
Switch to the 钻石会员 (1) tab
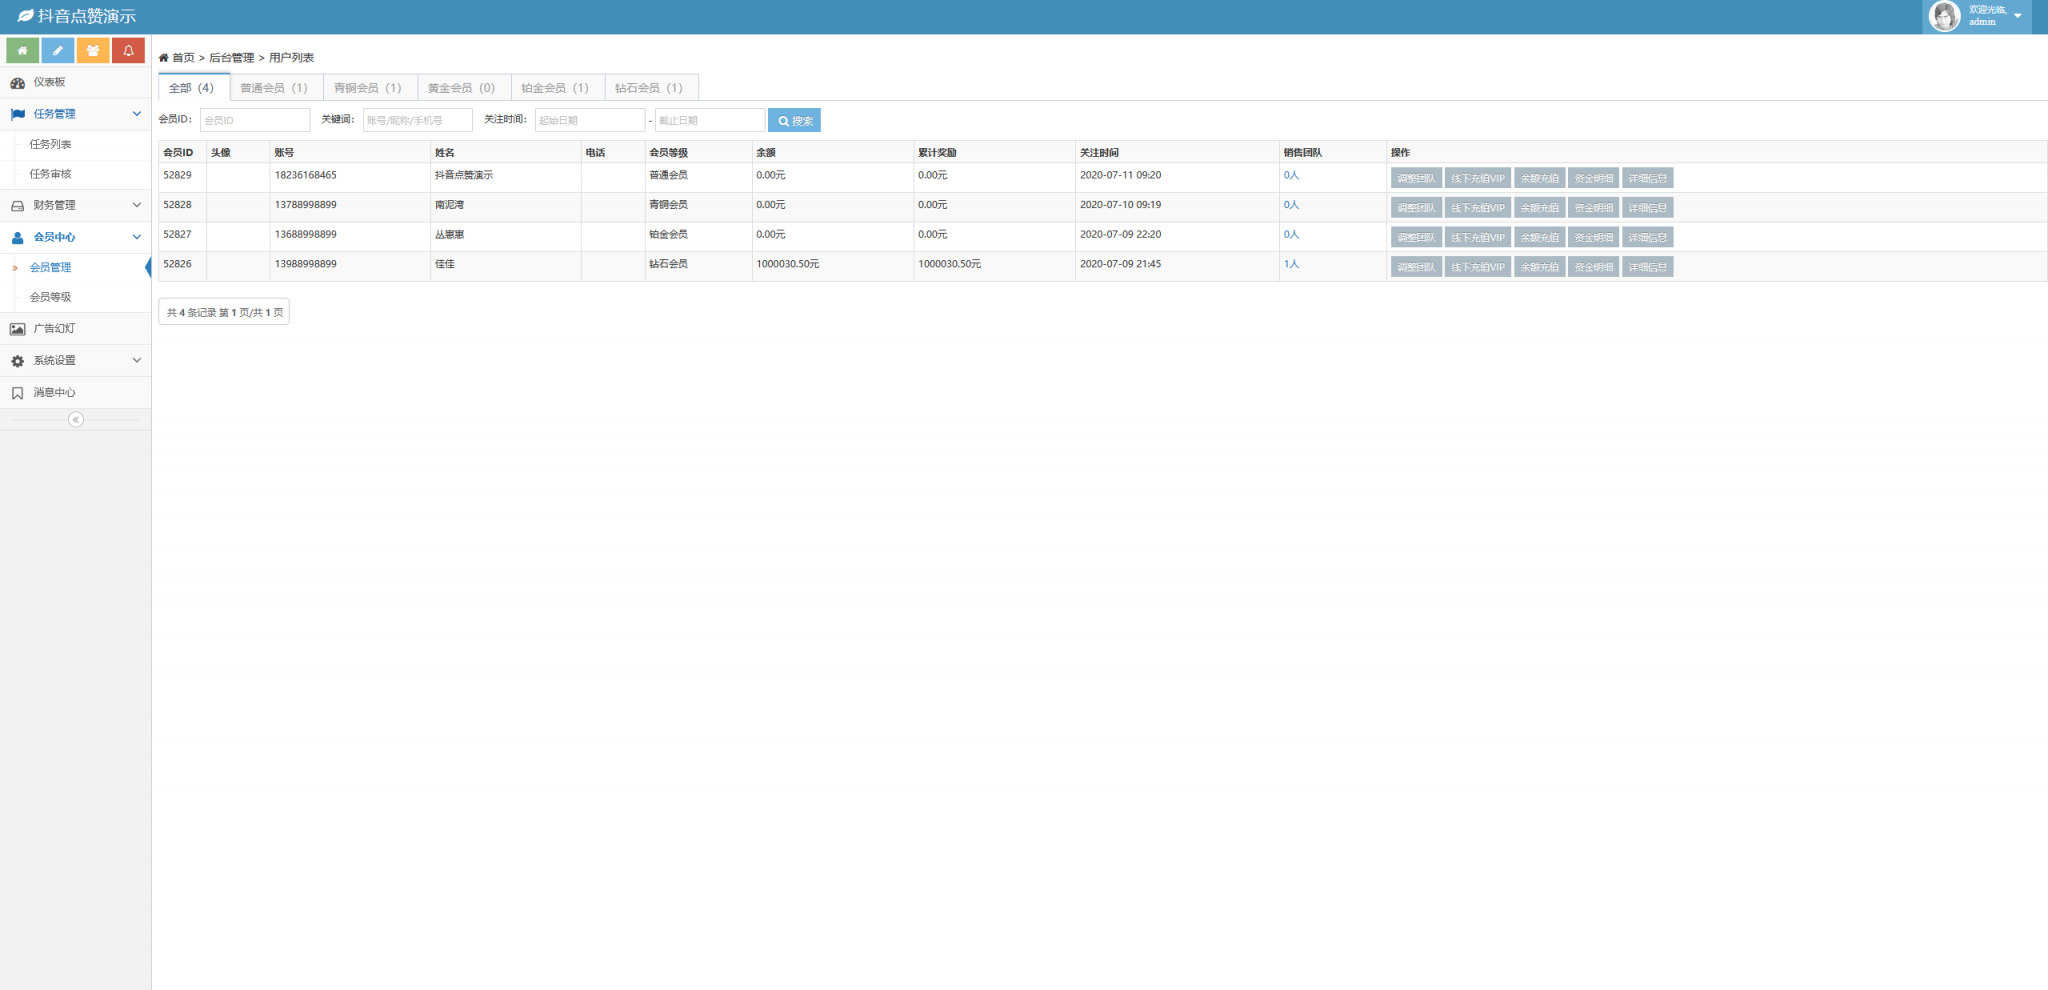[649, 88]
